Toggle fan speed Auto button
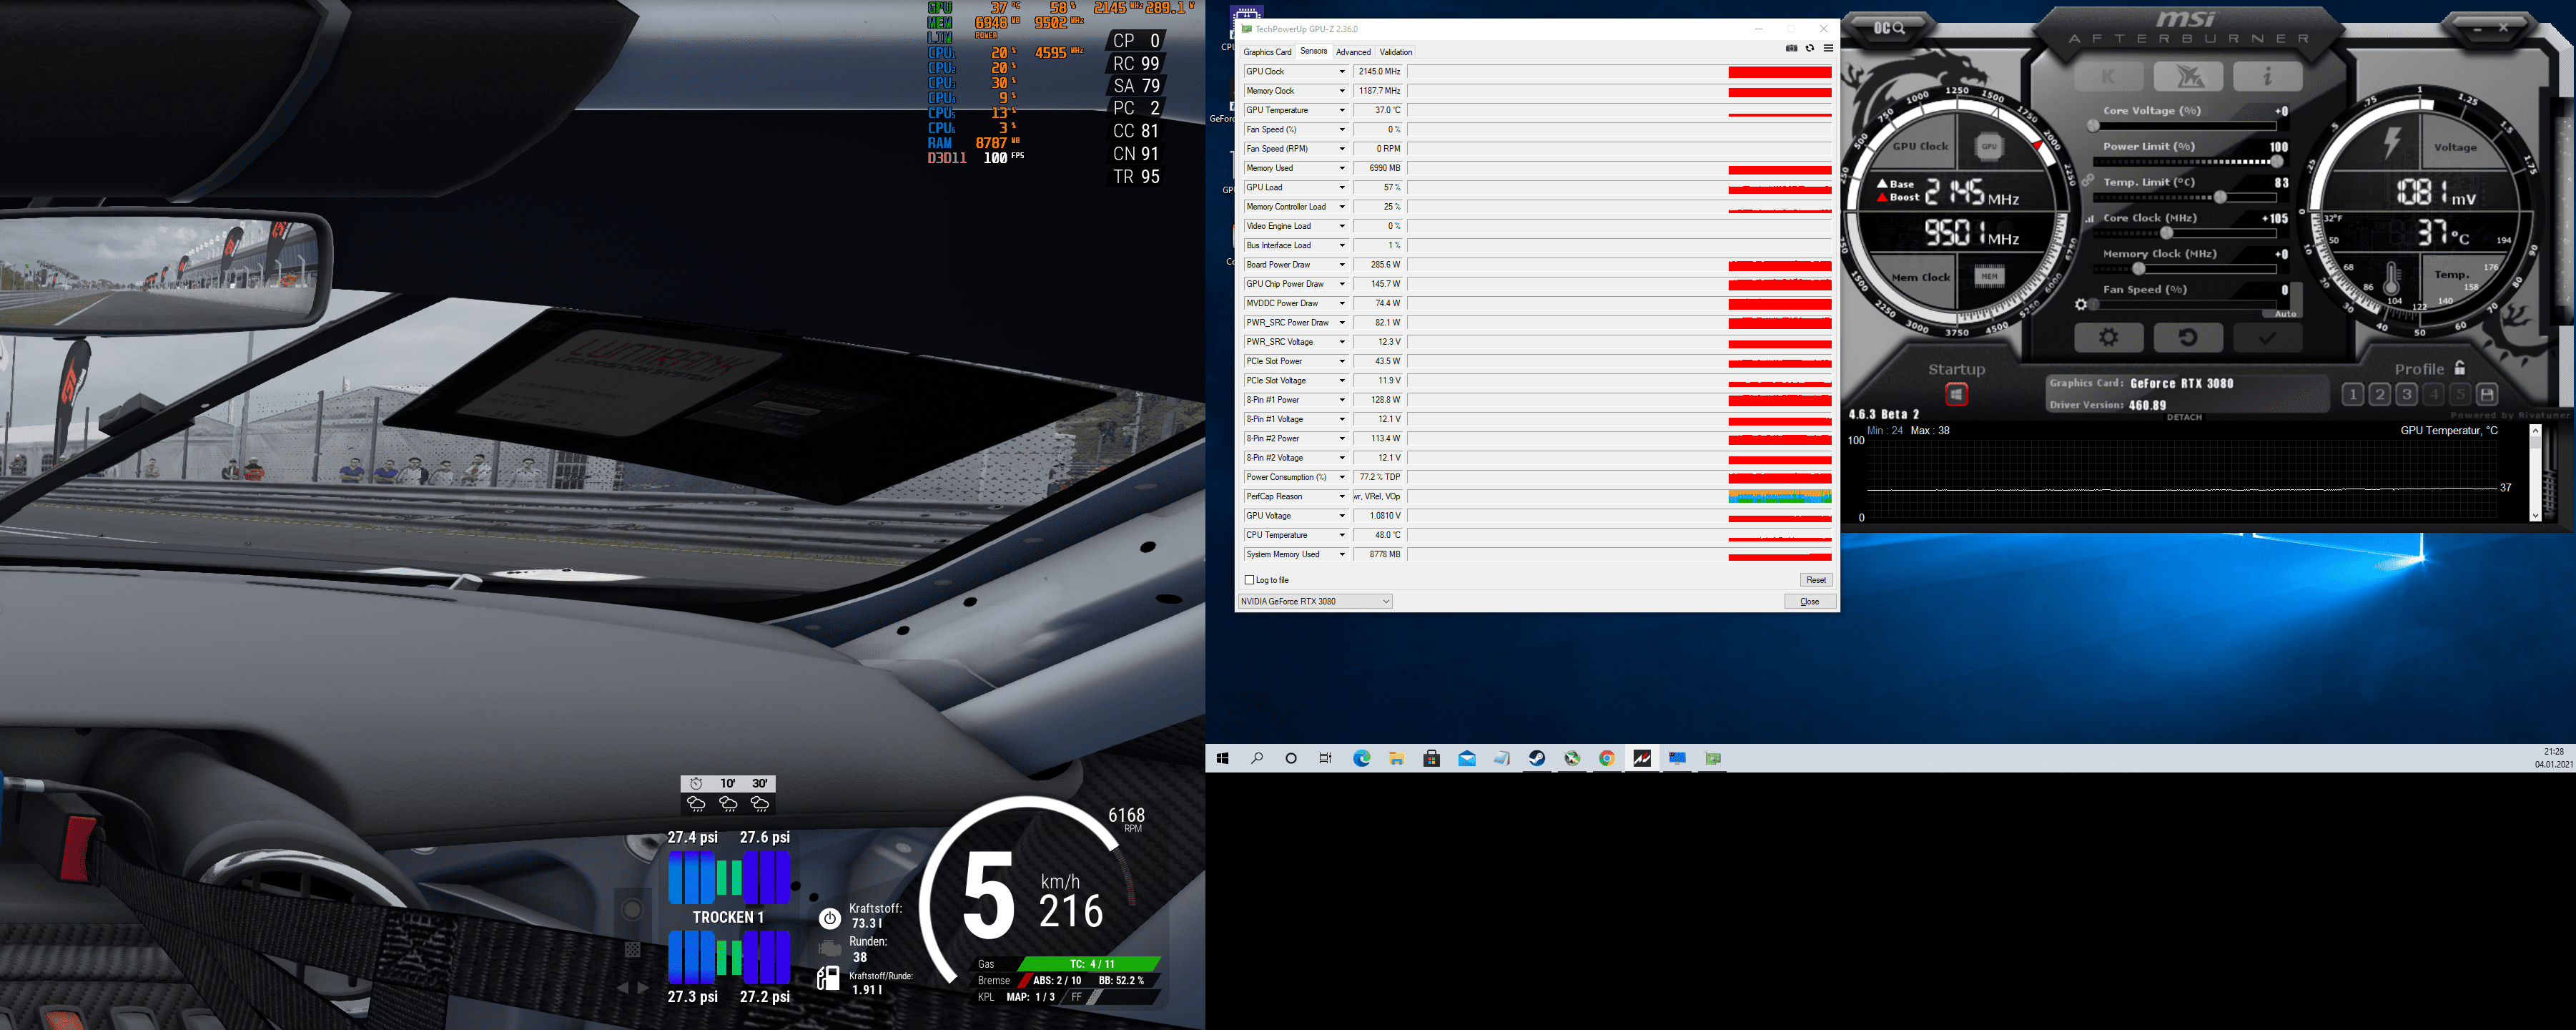Image resolution: width=2576 pixels, height=1030 pixels. (x=2285, y=314)
